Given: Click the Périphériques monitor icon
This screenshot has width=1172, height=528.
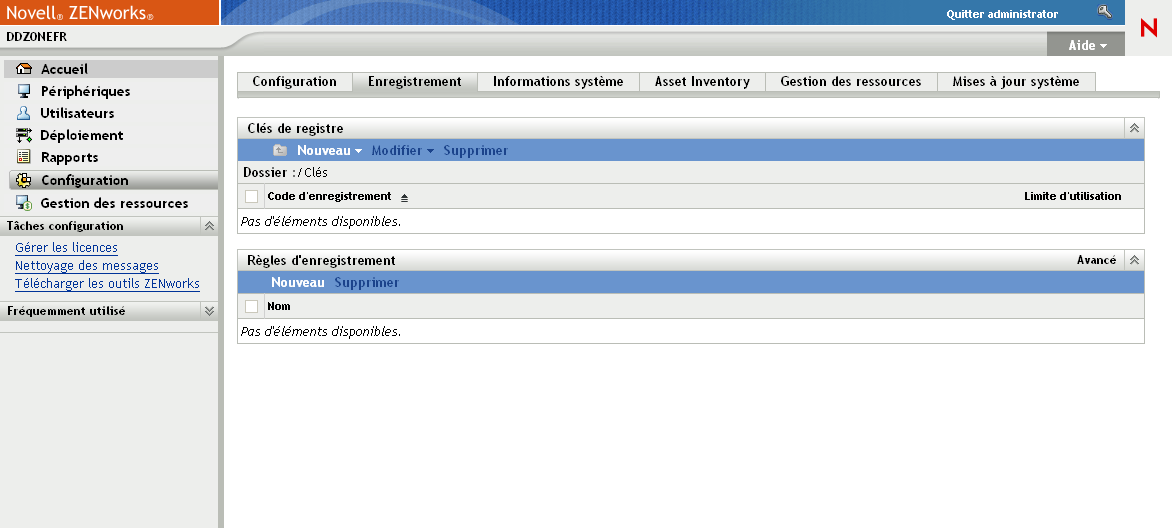Looking at the screenshot, I should click(24, 91).
